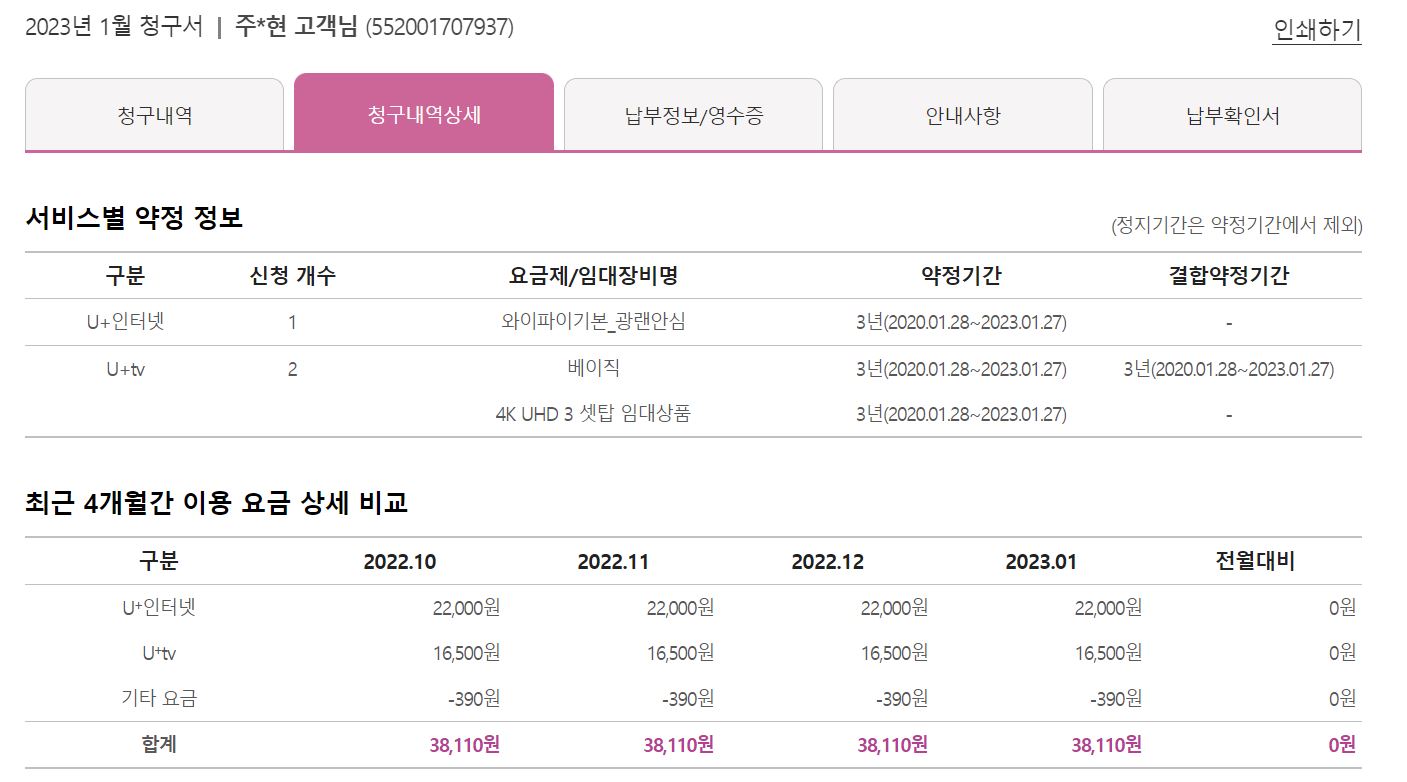Screen dimensions: 1407x782
Task: Go to the 안내사항 tab
Action: [x=962, y=115]
